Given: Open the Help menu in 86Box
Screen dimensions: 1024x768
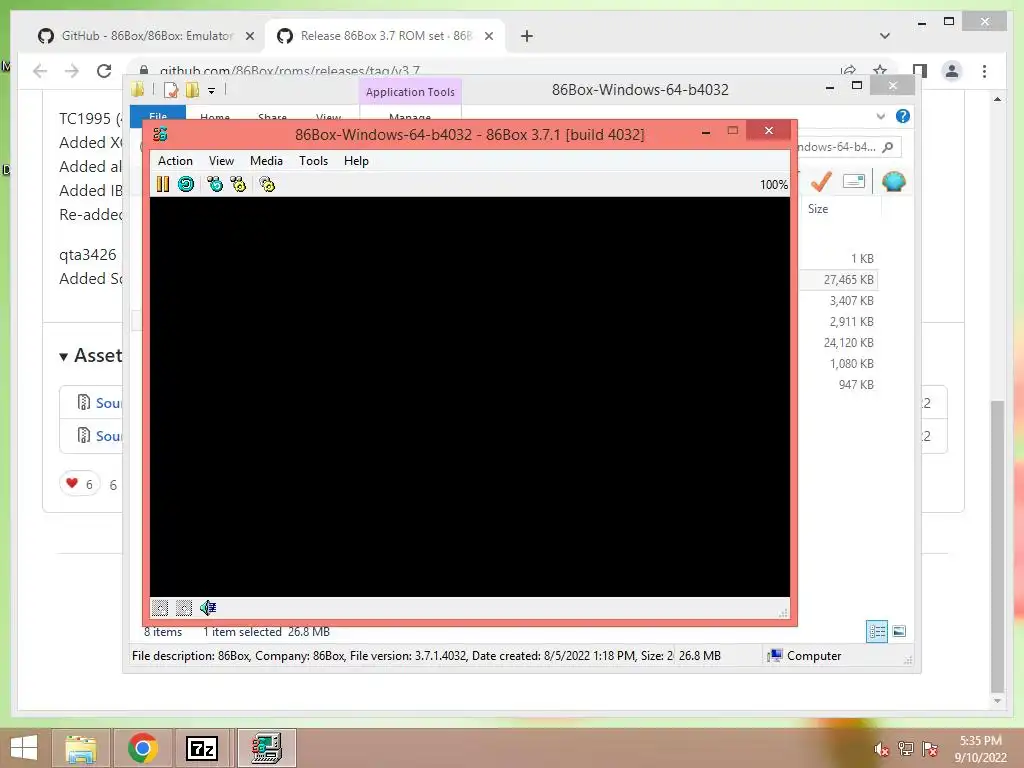Looking at the screenshot, I should coord(357,161).
